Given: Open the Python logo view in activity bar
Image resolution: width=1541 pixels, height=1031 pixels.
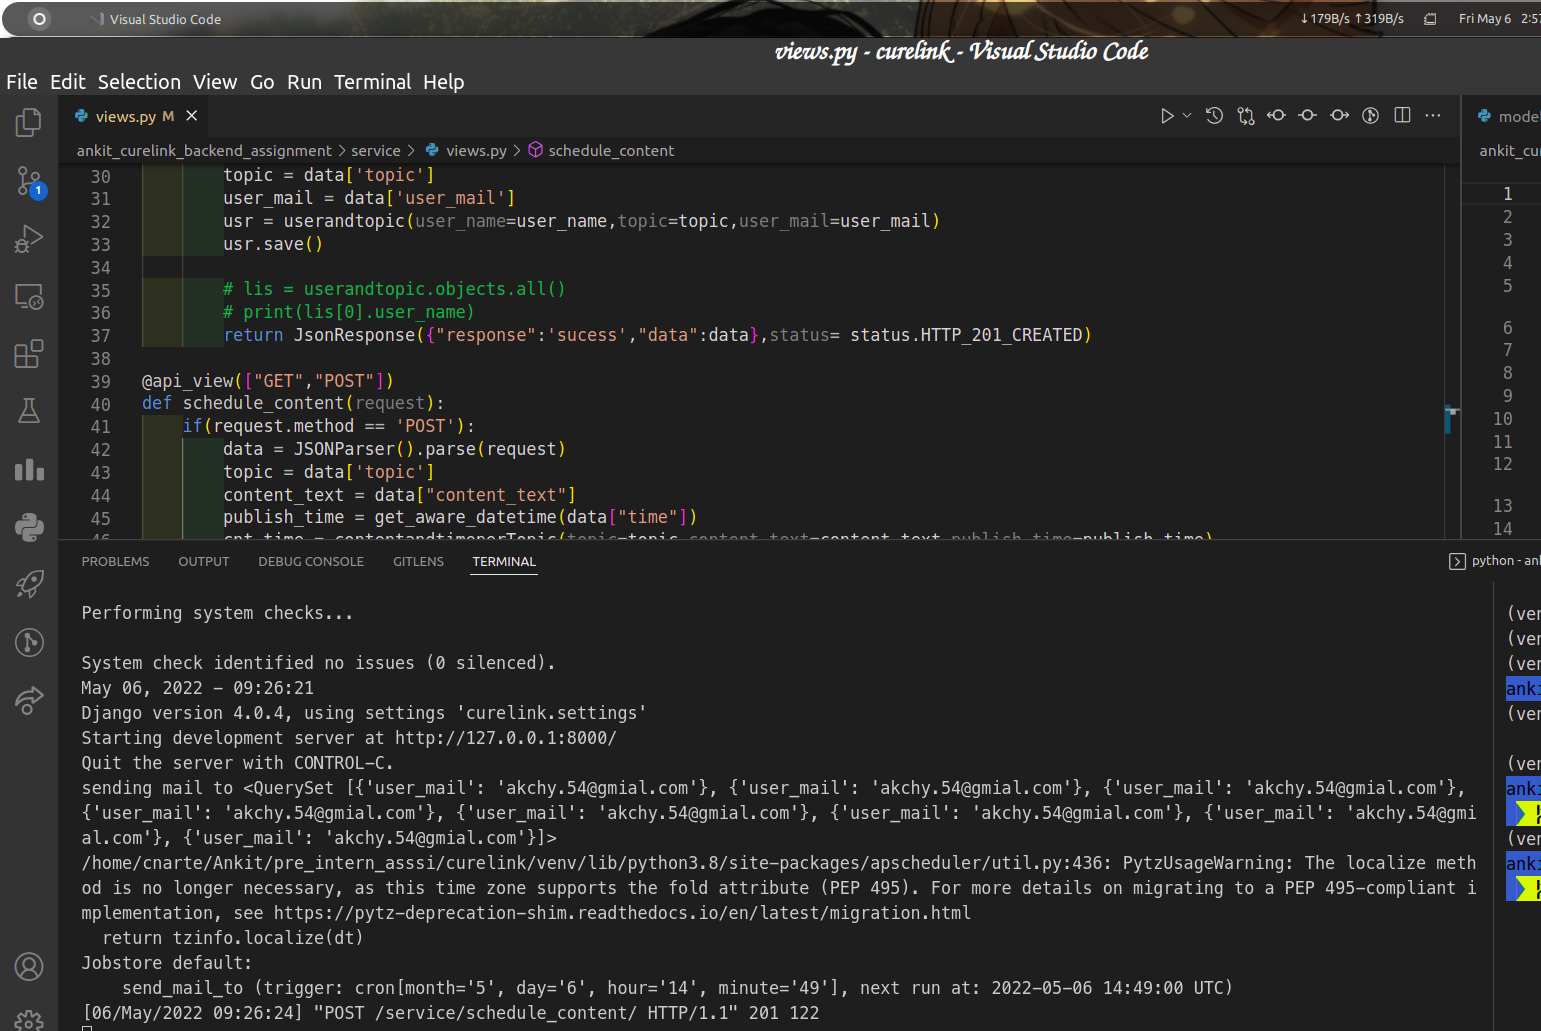Looking at the screenshot, I should (x=29, y=527).
